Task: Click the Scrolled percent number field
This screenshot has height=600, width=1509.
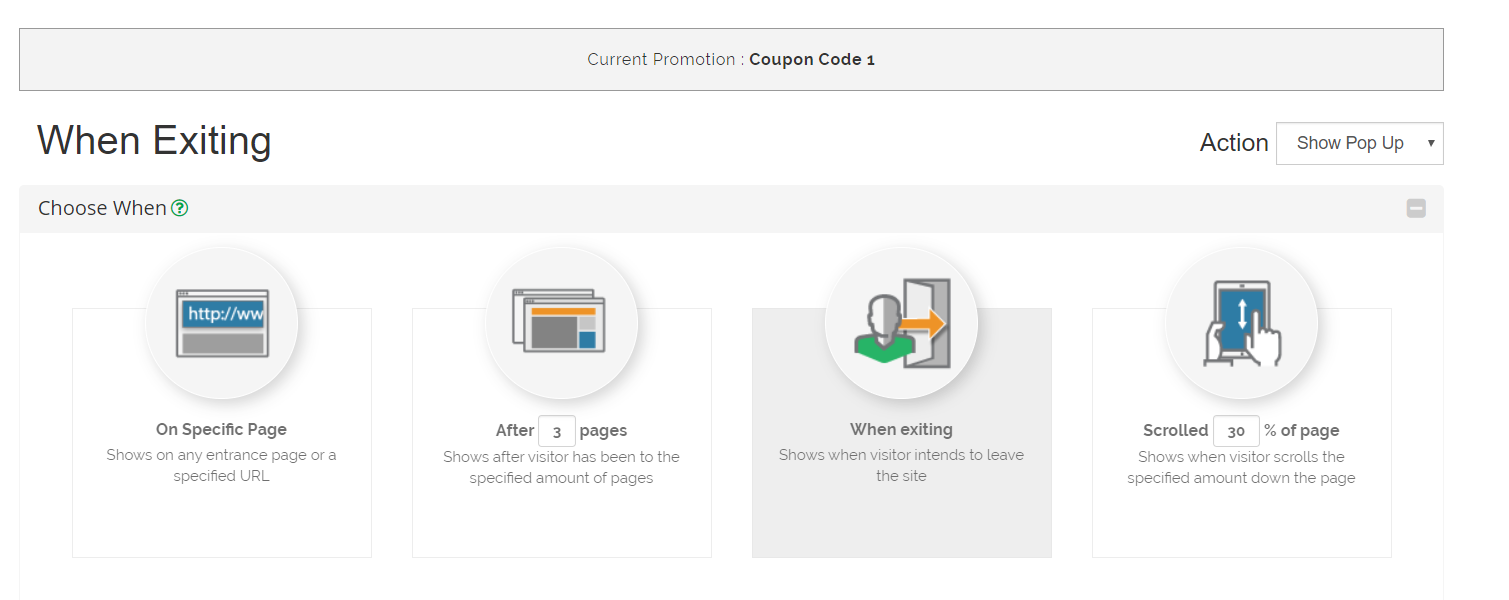Action: (x=1236, y=431)
